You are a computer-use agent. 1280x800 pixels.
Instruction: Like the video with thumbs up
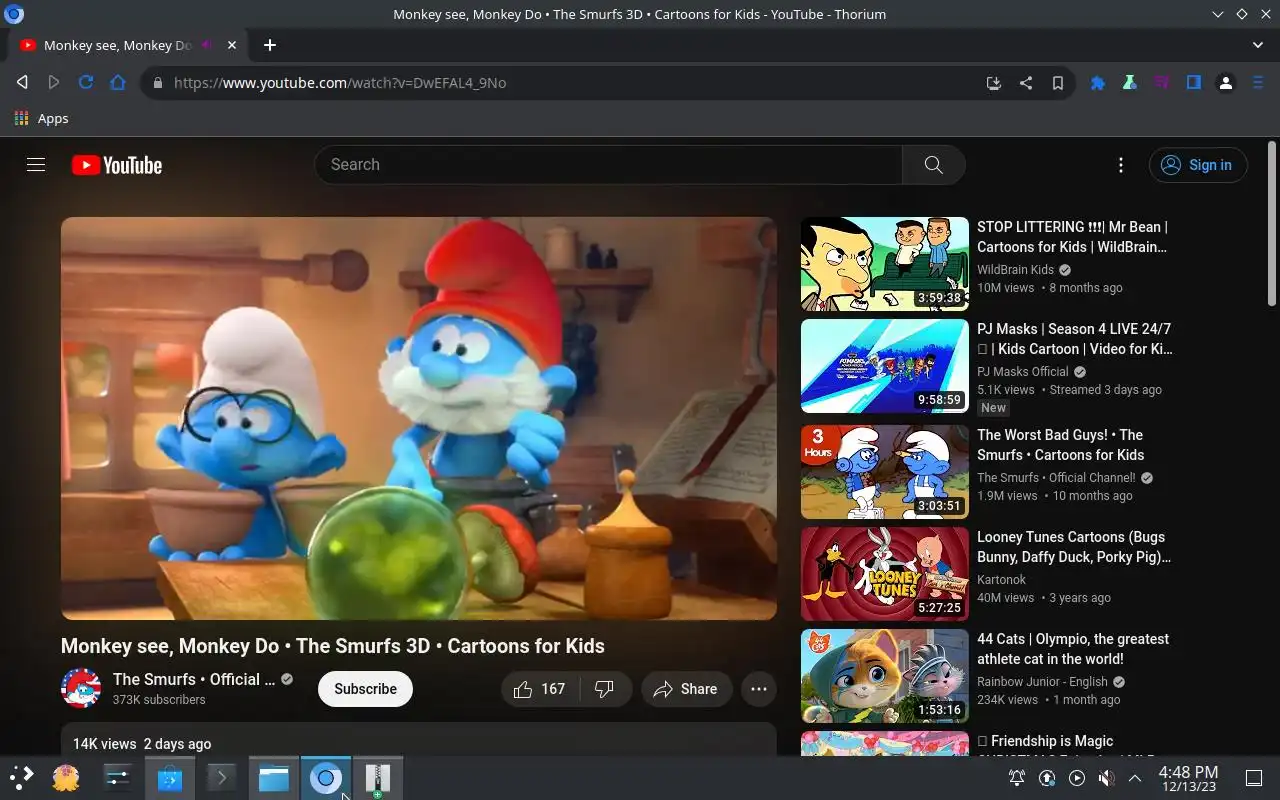(540, 689)
